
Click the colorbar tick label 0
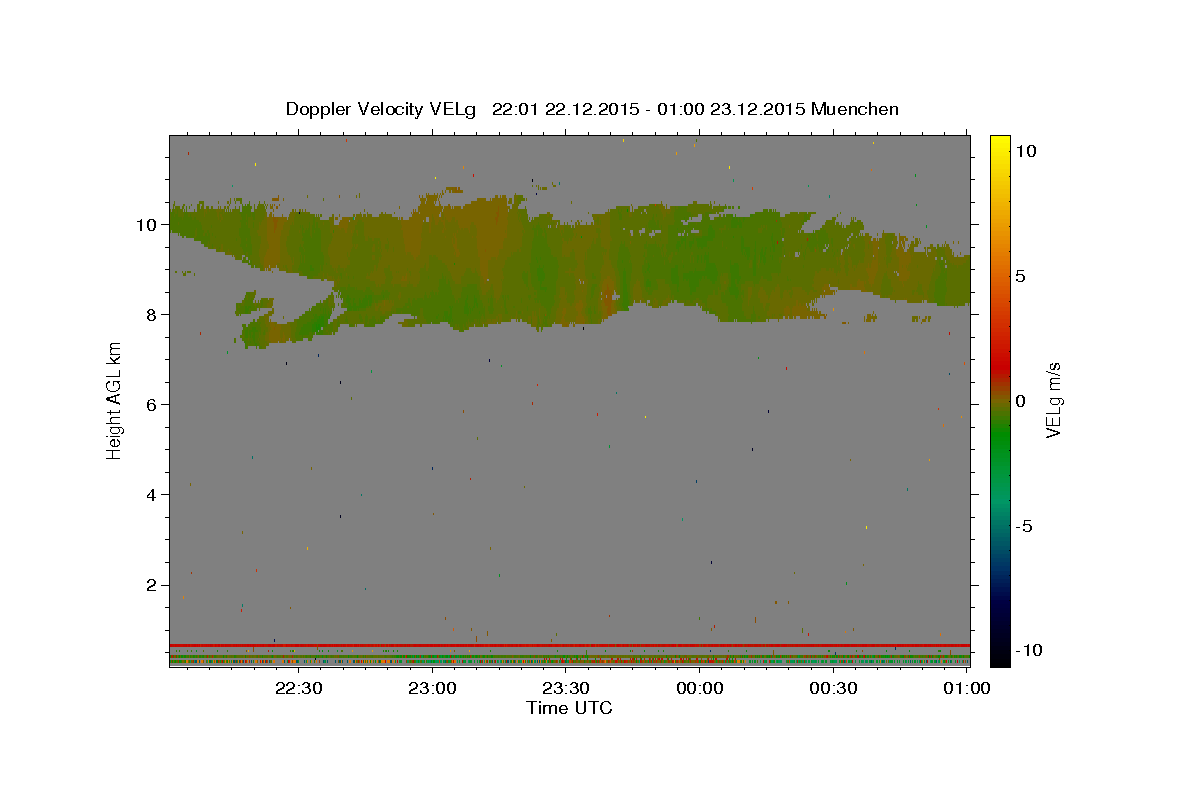[1020, 401]
